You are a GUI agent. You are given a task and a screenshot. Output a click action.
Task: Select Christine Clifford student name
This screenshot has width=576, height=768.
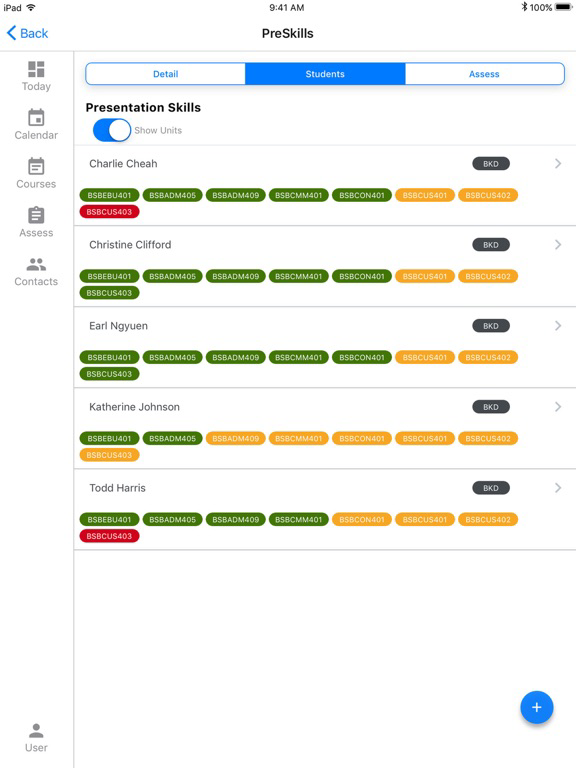coord(130,245)
